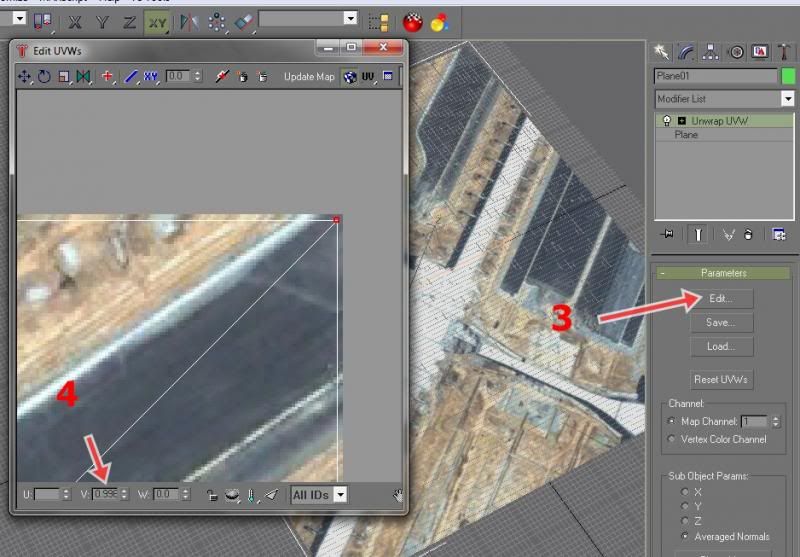
Task: Click the eraser-like icon in main toolbar
Action: [244, 22]
